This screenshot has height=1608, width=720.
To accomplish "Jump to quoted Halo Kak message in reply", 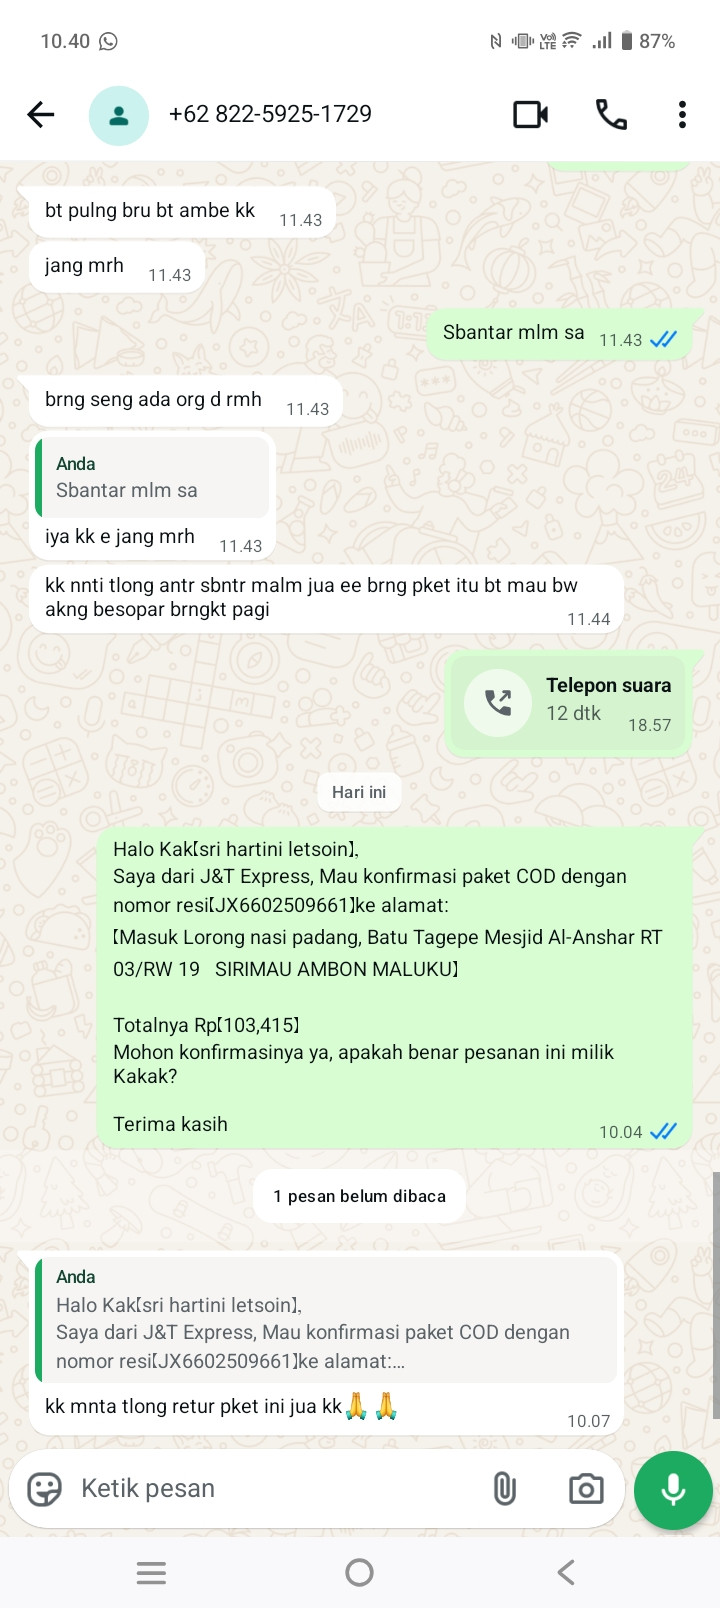I will click(326, 1320).
